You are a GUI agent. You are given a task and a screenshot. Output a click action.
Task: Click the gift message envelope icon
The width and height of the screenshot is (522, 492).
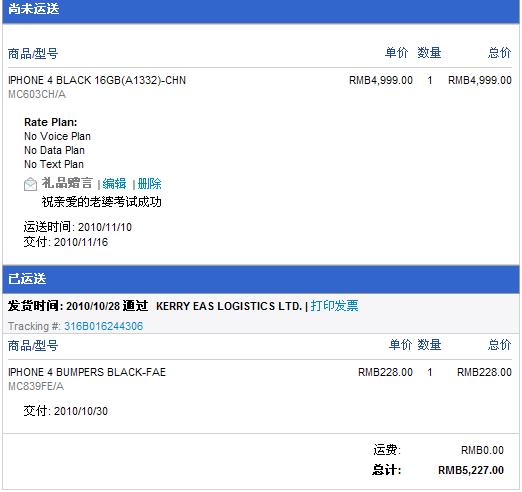pos(30,184)
